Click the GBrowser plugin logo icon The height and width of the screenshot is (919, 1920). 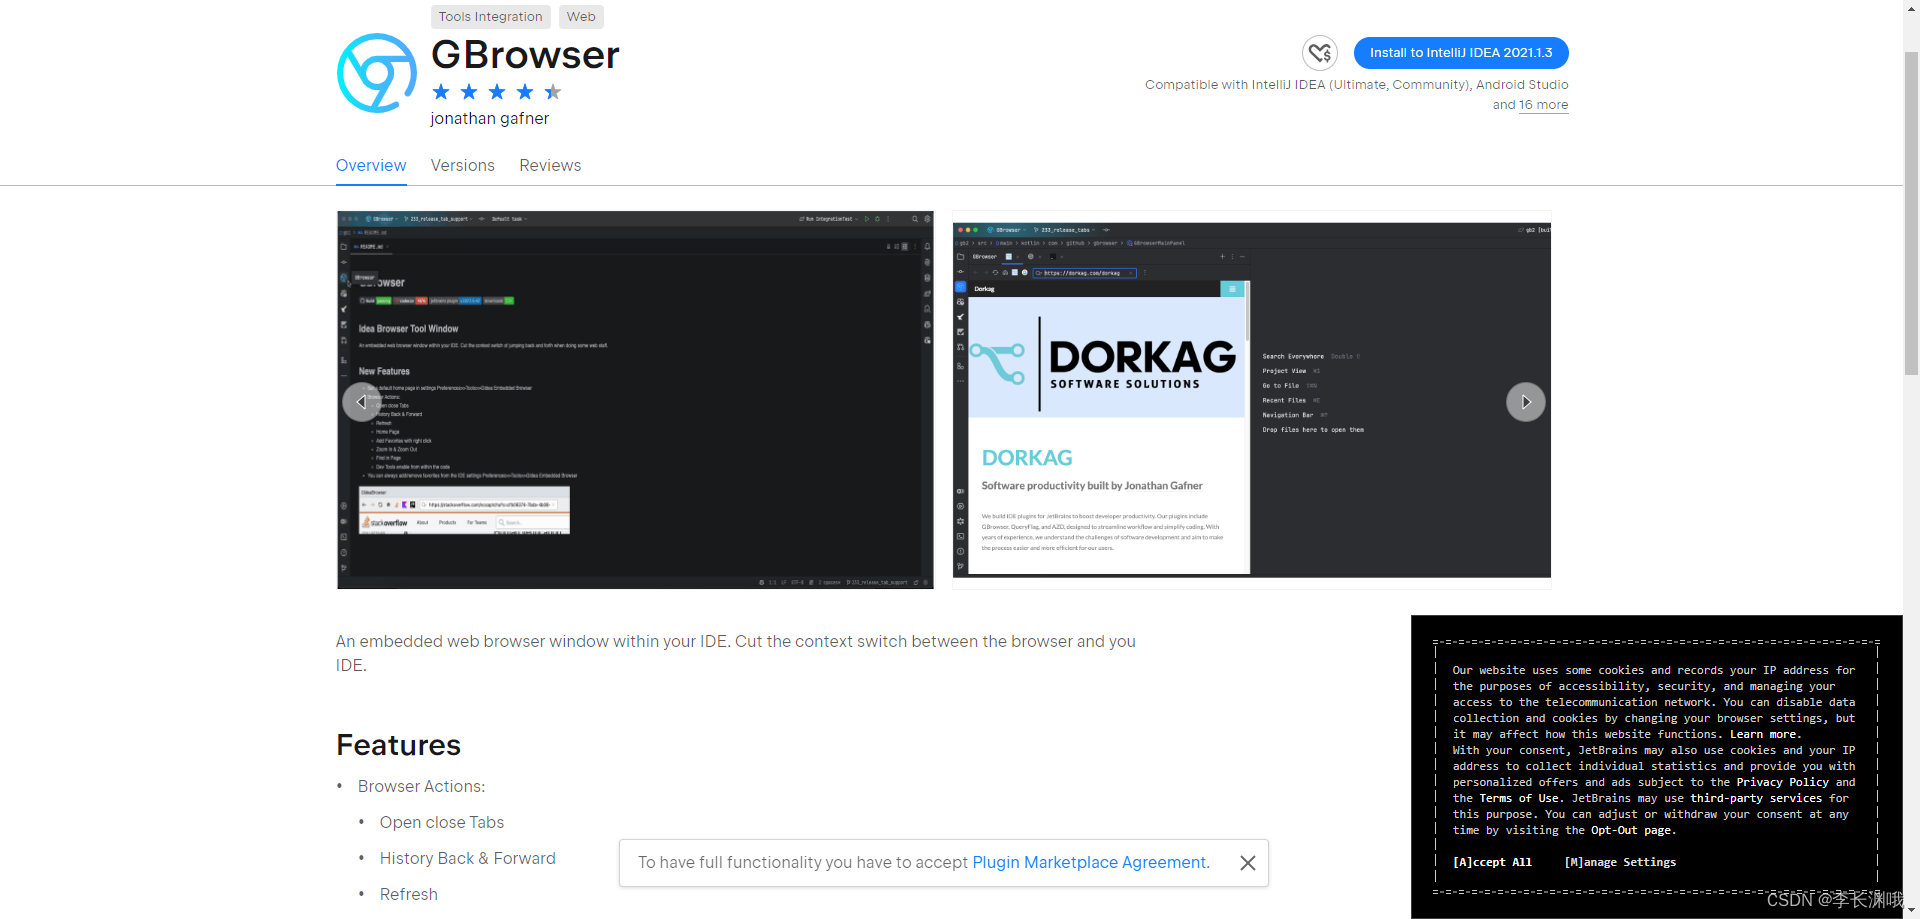[x=376, y=73]
